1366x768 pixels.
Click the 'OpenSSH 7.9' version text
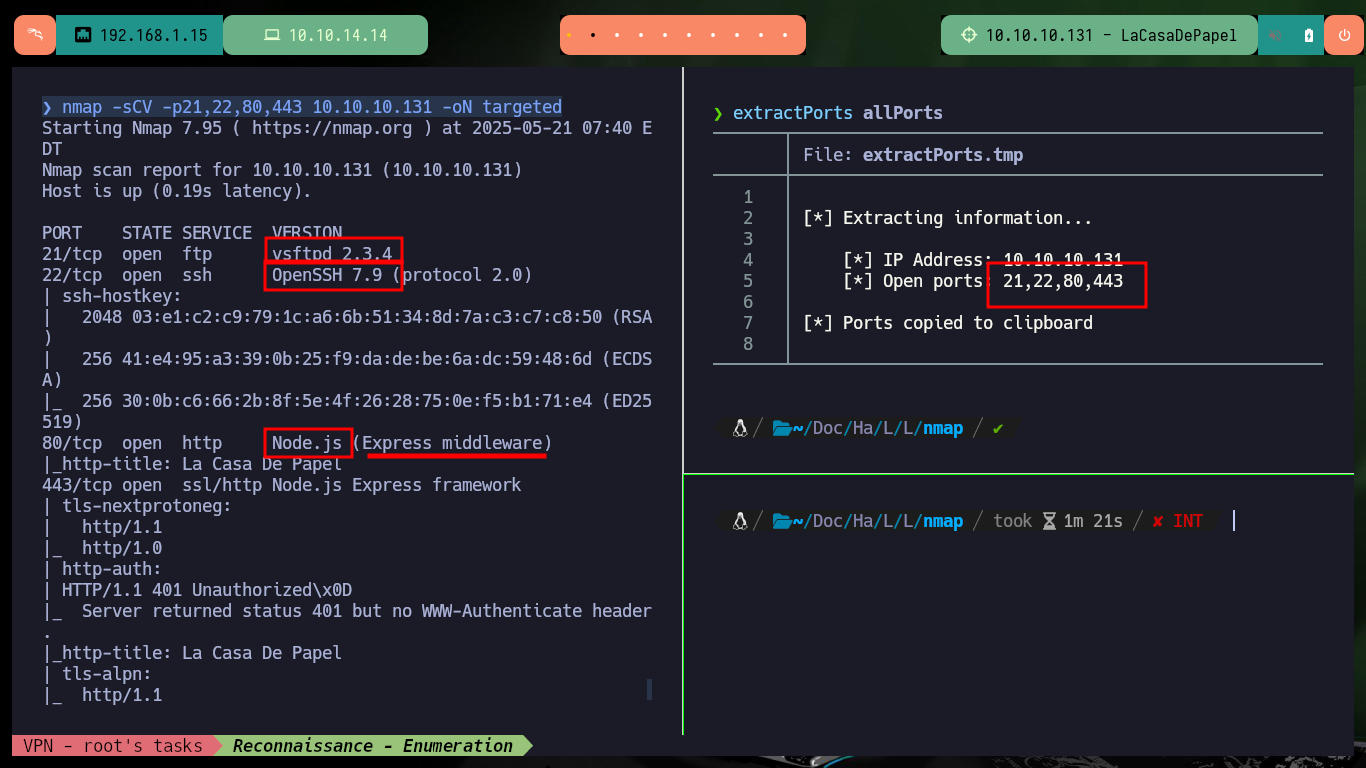327,275
